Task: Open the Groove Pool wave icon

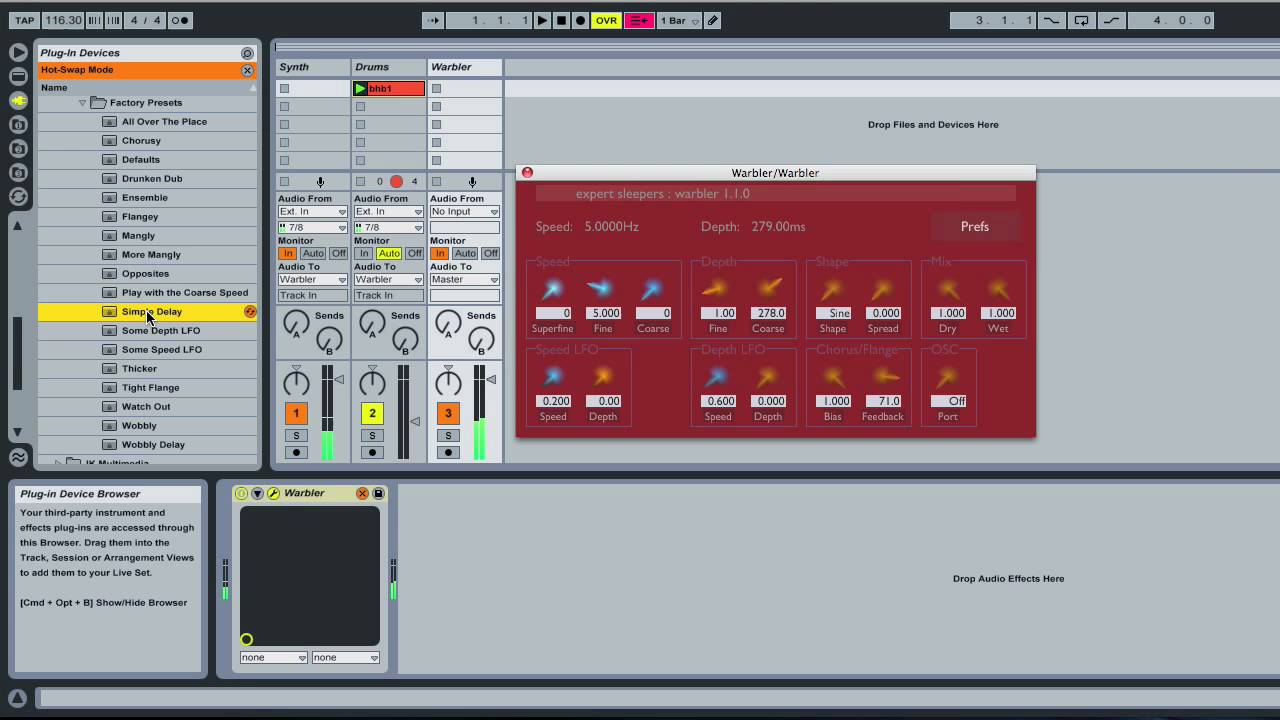Action: [18, 457]
